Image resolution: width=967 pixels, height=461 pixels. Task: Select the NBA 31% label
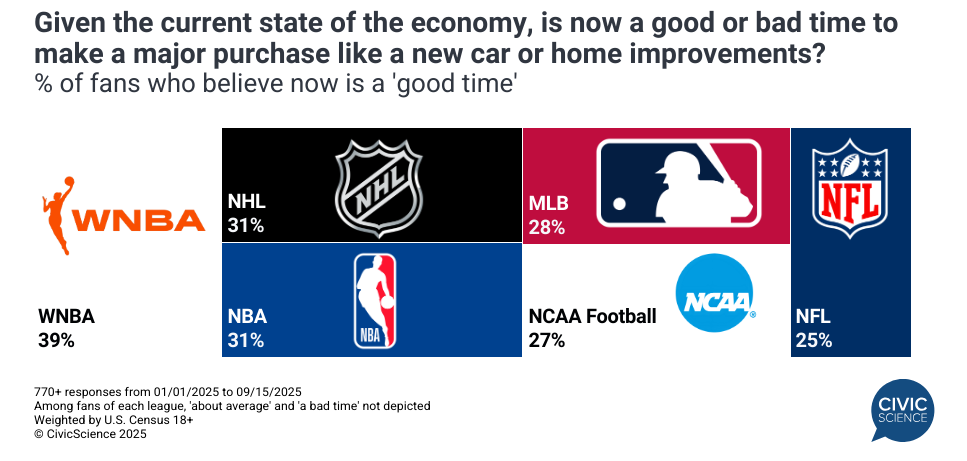pos(246,329)
